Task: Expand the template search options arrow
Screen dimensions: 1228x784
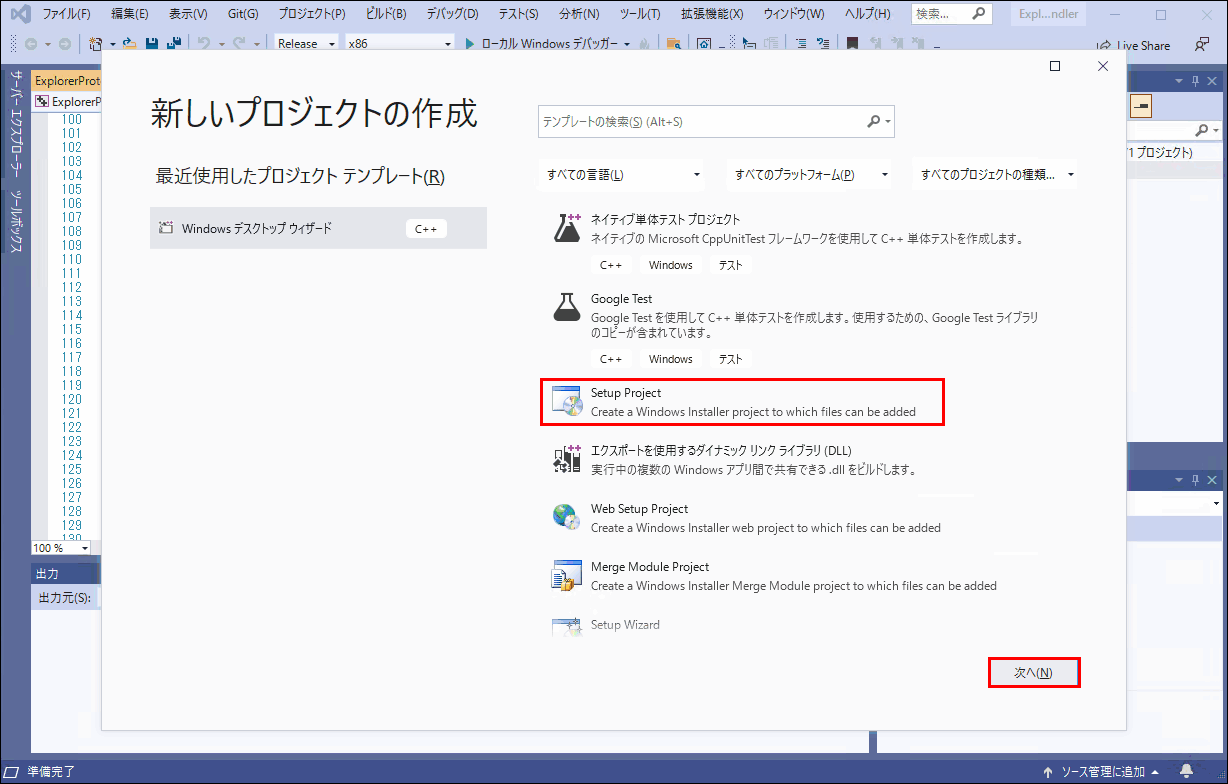Action: coord(888,122)
